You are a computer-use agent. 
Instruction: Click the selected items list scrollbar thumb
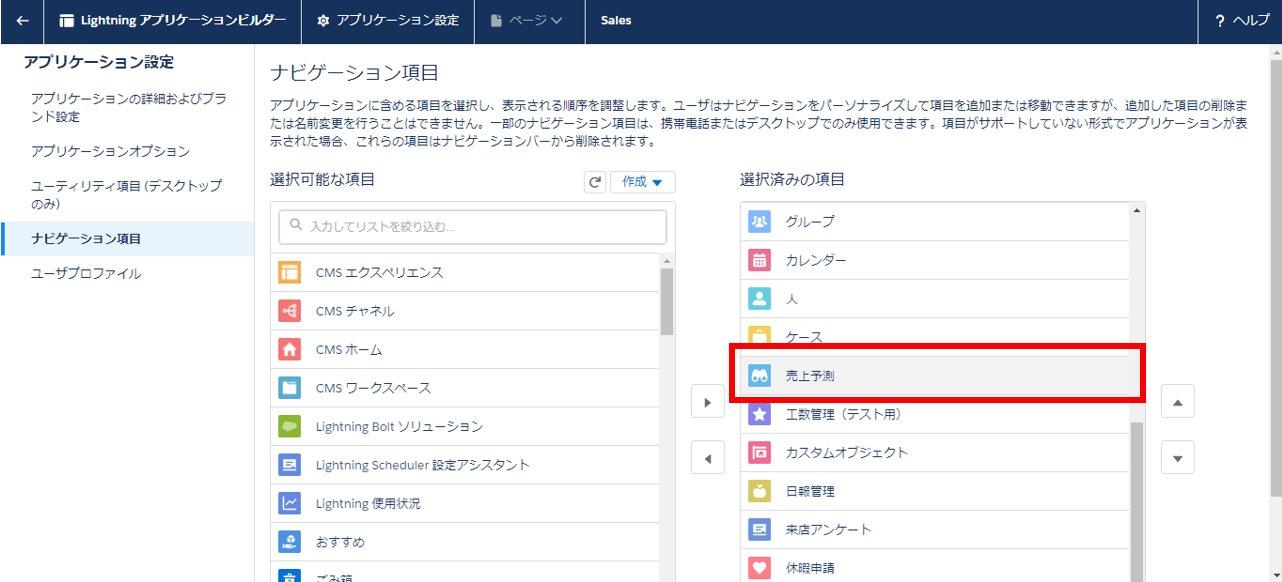click(1137, 500)
